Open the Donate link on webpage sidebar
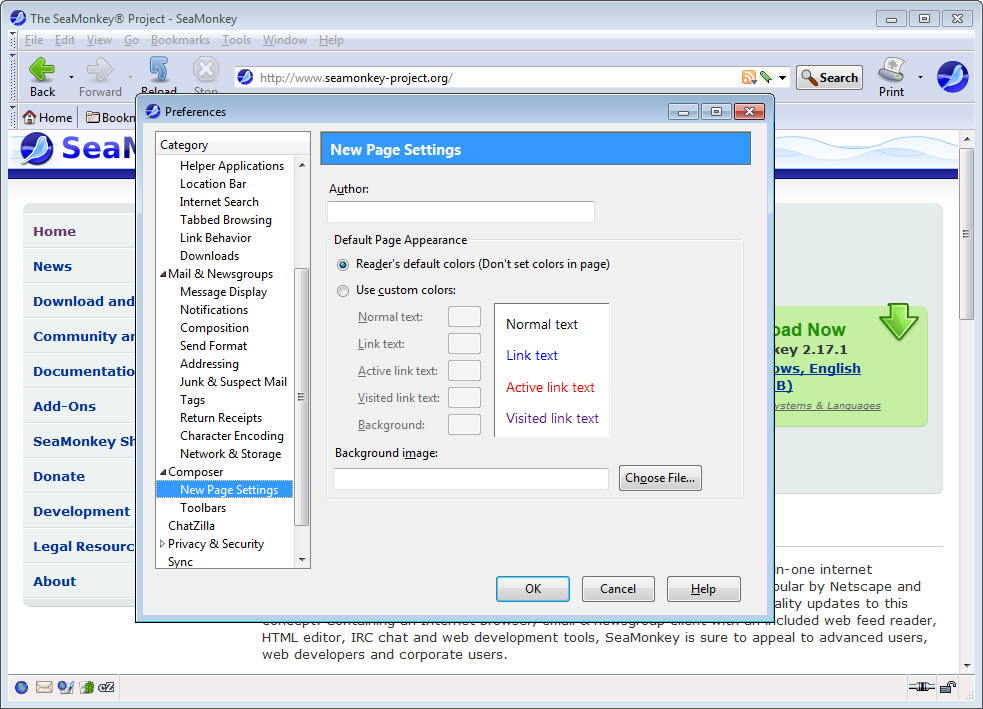This screenshot has height=709, width=983. click(x=59, y=476)
